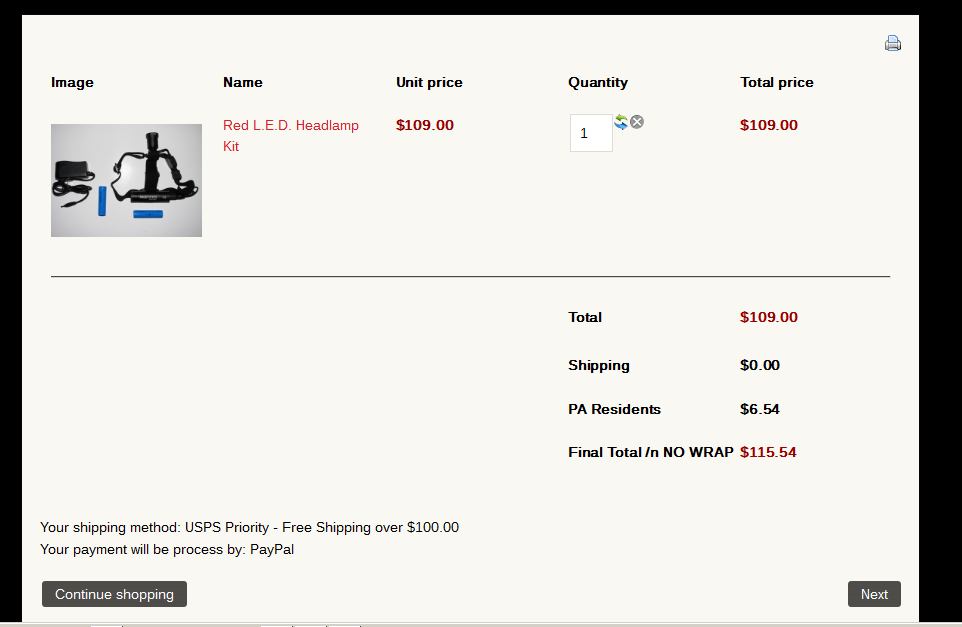Open the Red L.E.D. Headlamp Kit link

tap(291, 136)
